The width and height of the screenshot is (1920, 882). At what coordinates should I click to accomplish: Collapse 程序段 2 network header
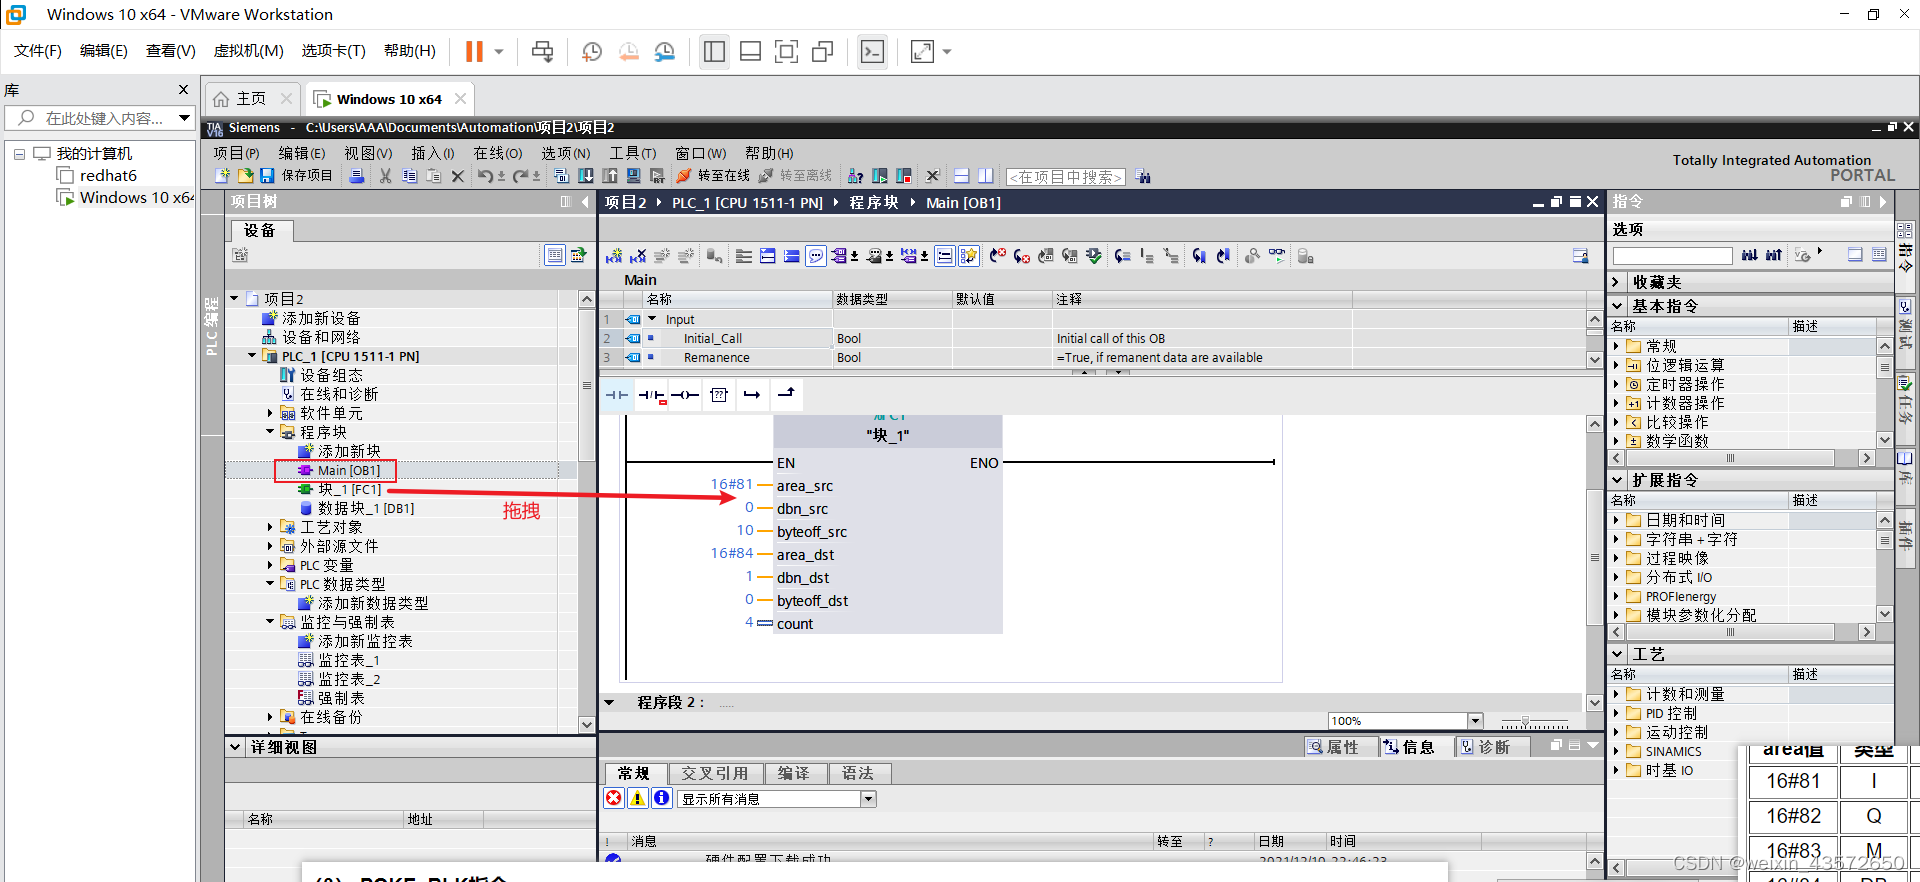coord(609,703)
